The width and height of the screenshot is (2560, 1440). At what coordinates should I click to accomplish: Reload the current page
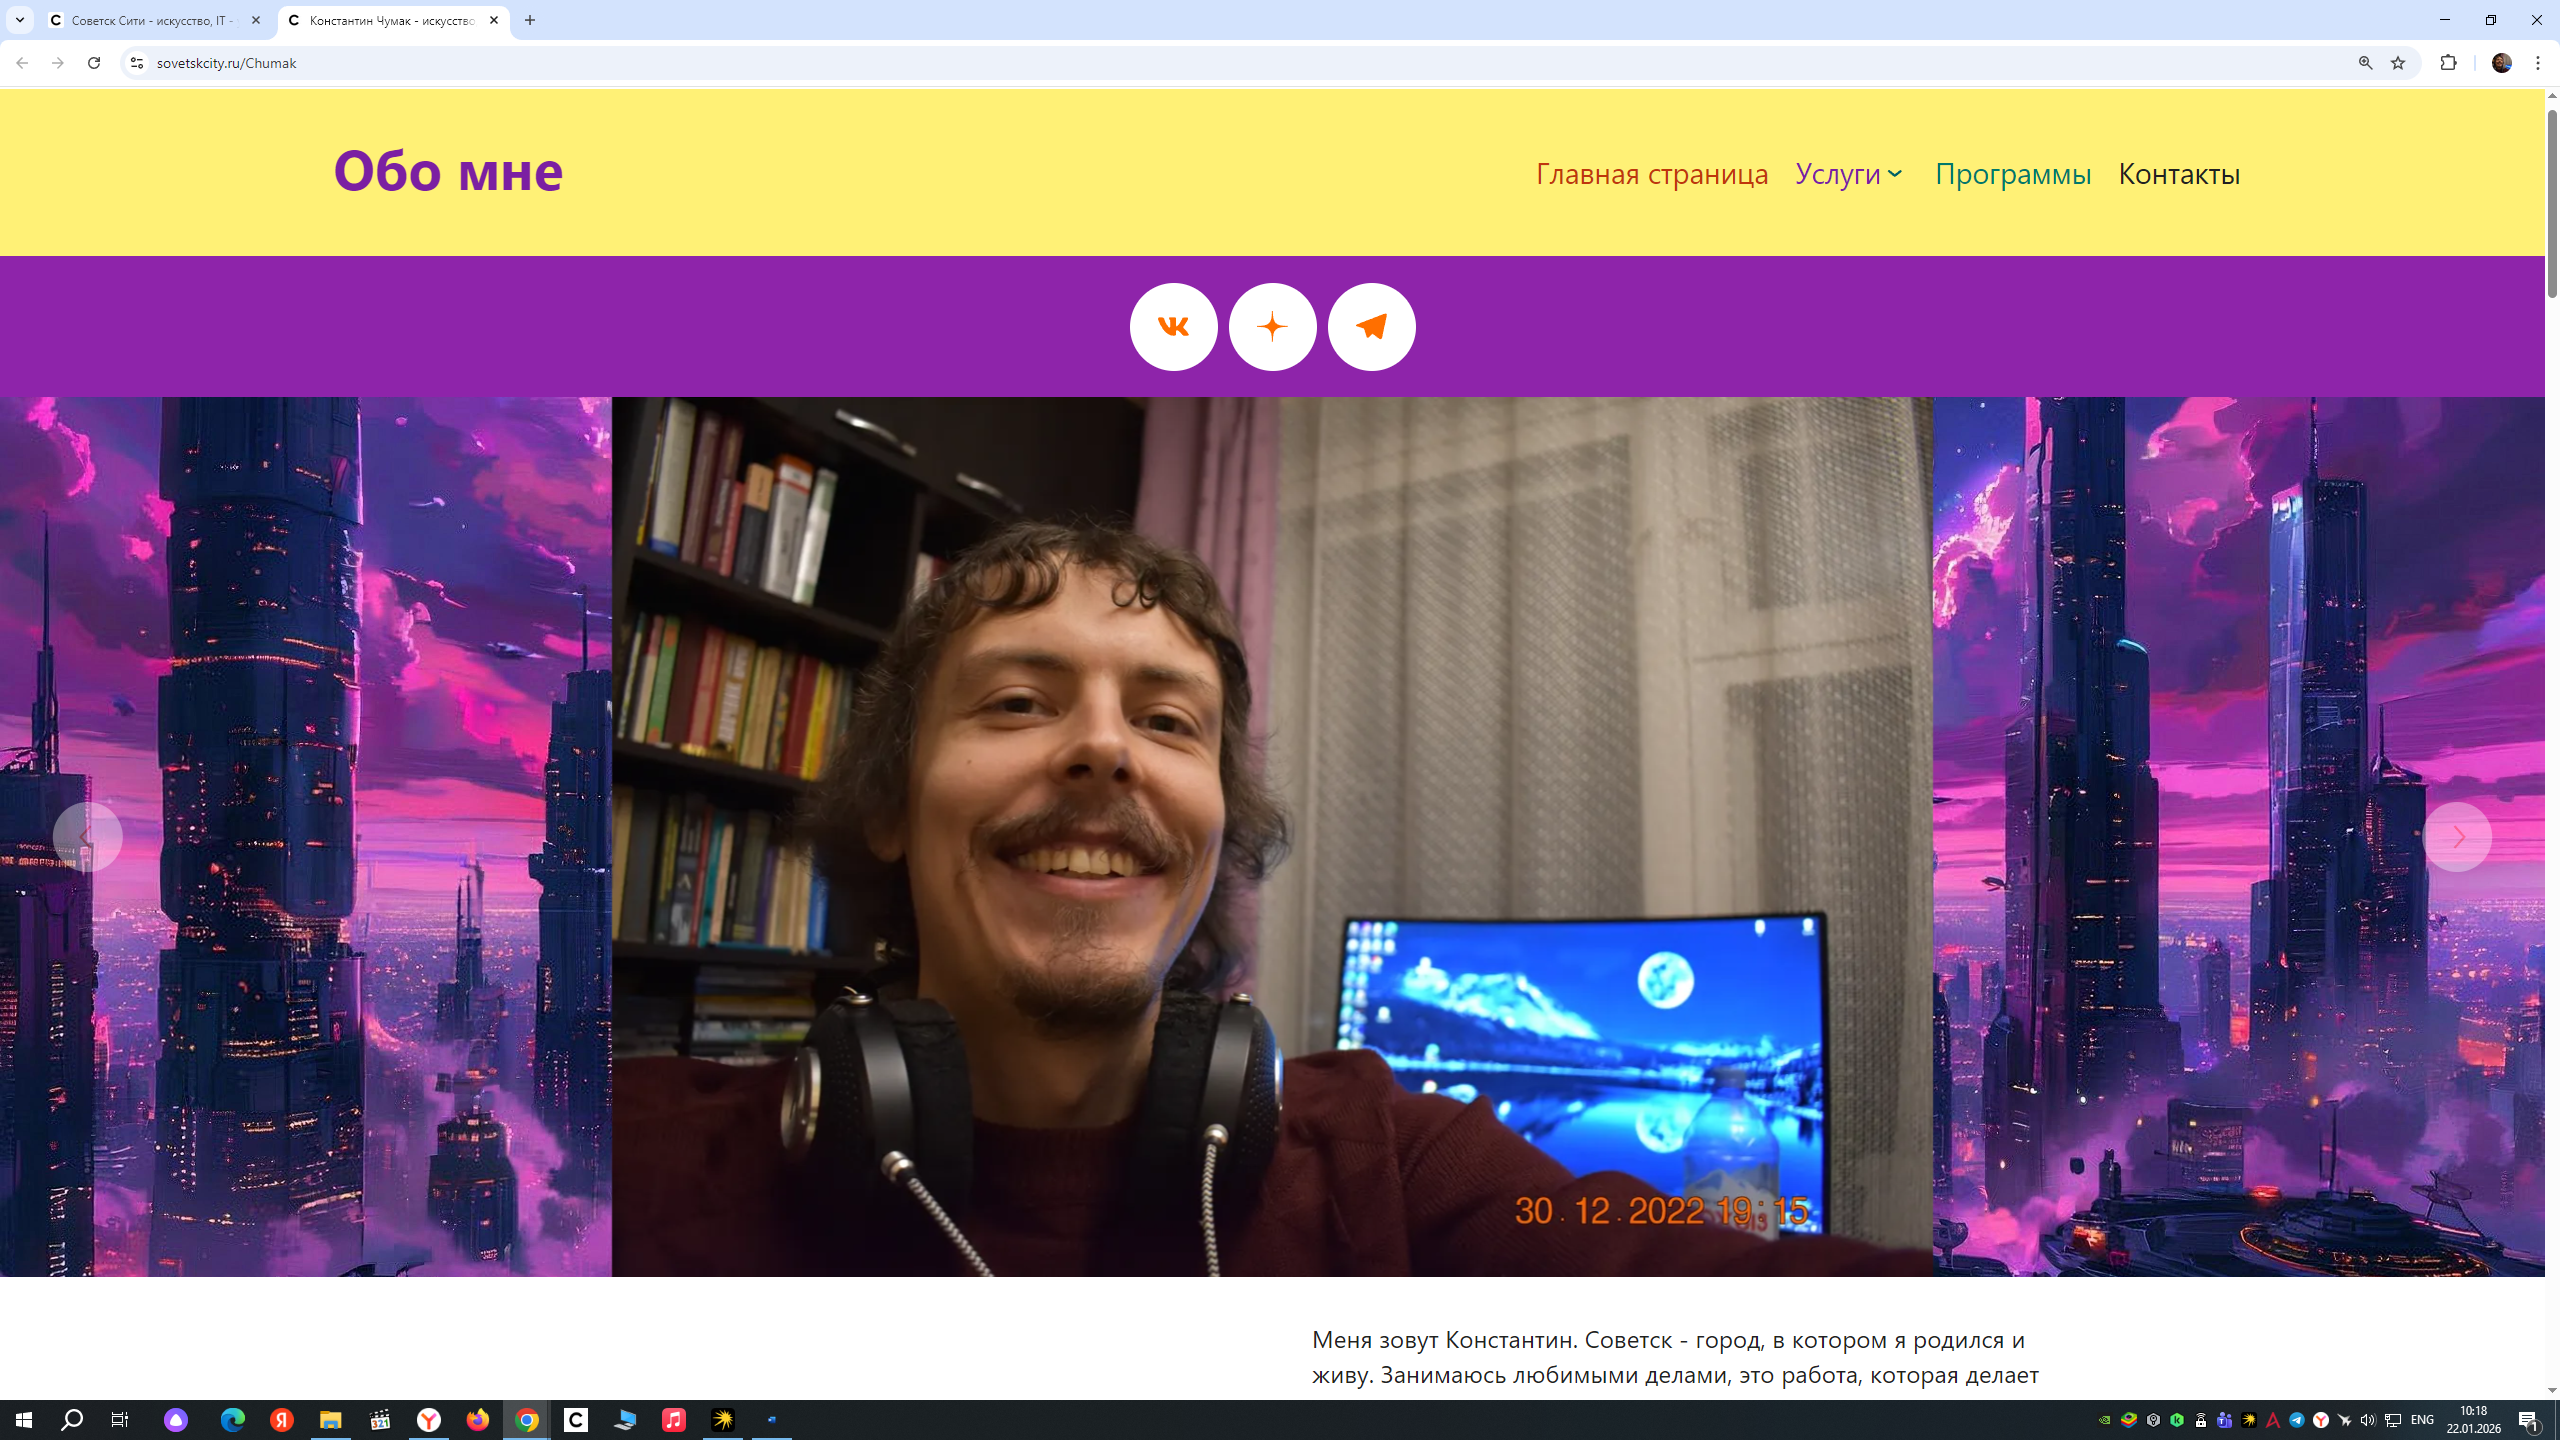coord(94,63)
